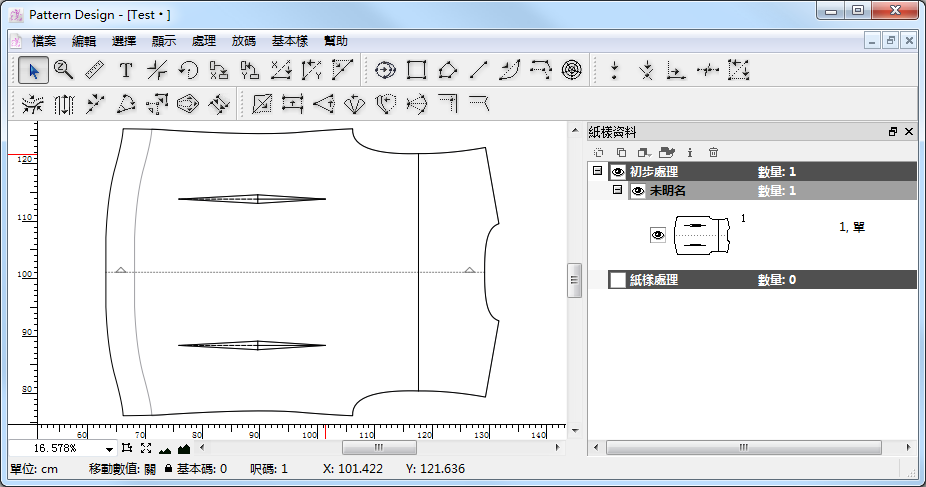Activate the magnifier zoom tool
926x487 pixels.
[x=64, y=70]
